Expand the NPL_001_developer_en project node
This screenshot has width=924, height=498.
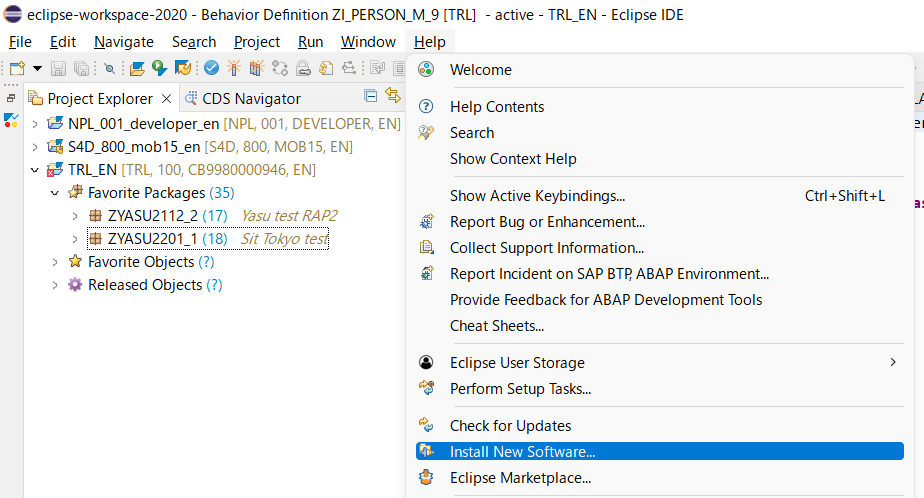(35, 124)
